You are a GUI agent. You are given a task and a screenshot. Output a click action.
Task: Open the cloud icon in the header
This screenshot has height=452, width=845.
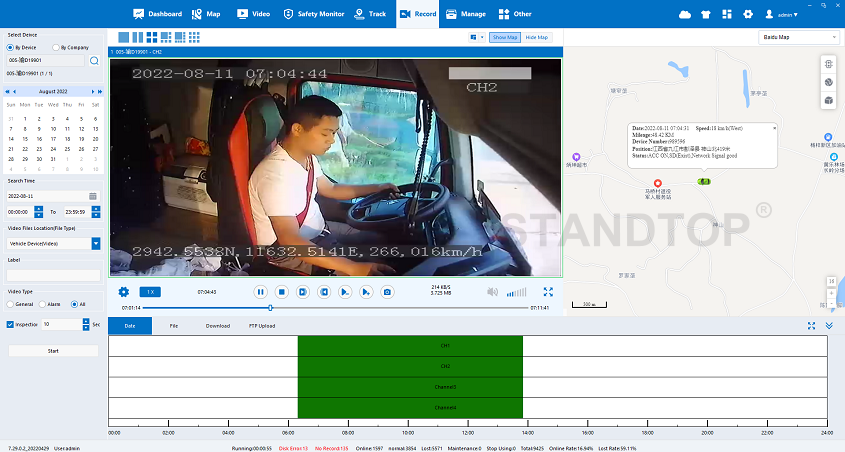tap(685, 14)
